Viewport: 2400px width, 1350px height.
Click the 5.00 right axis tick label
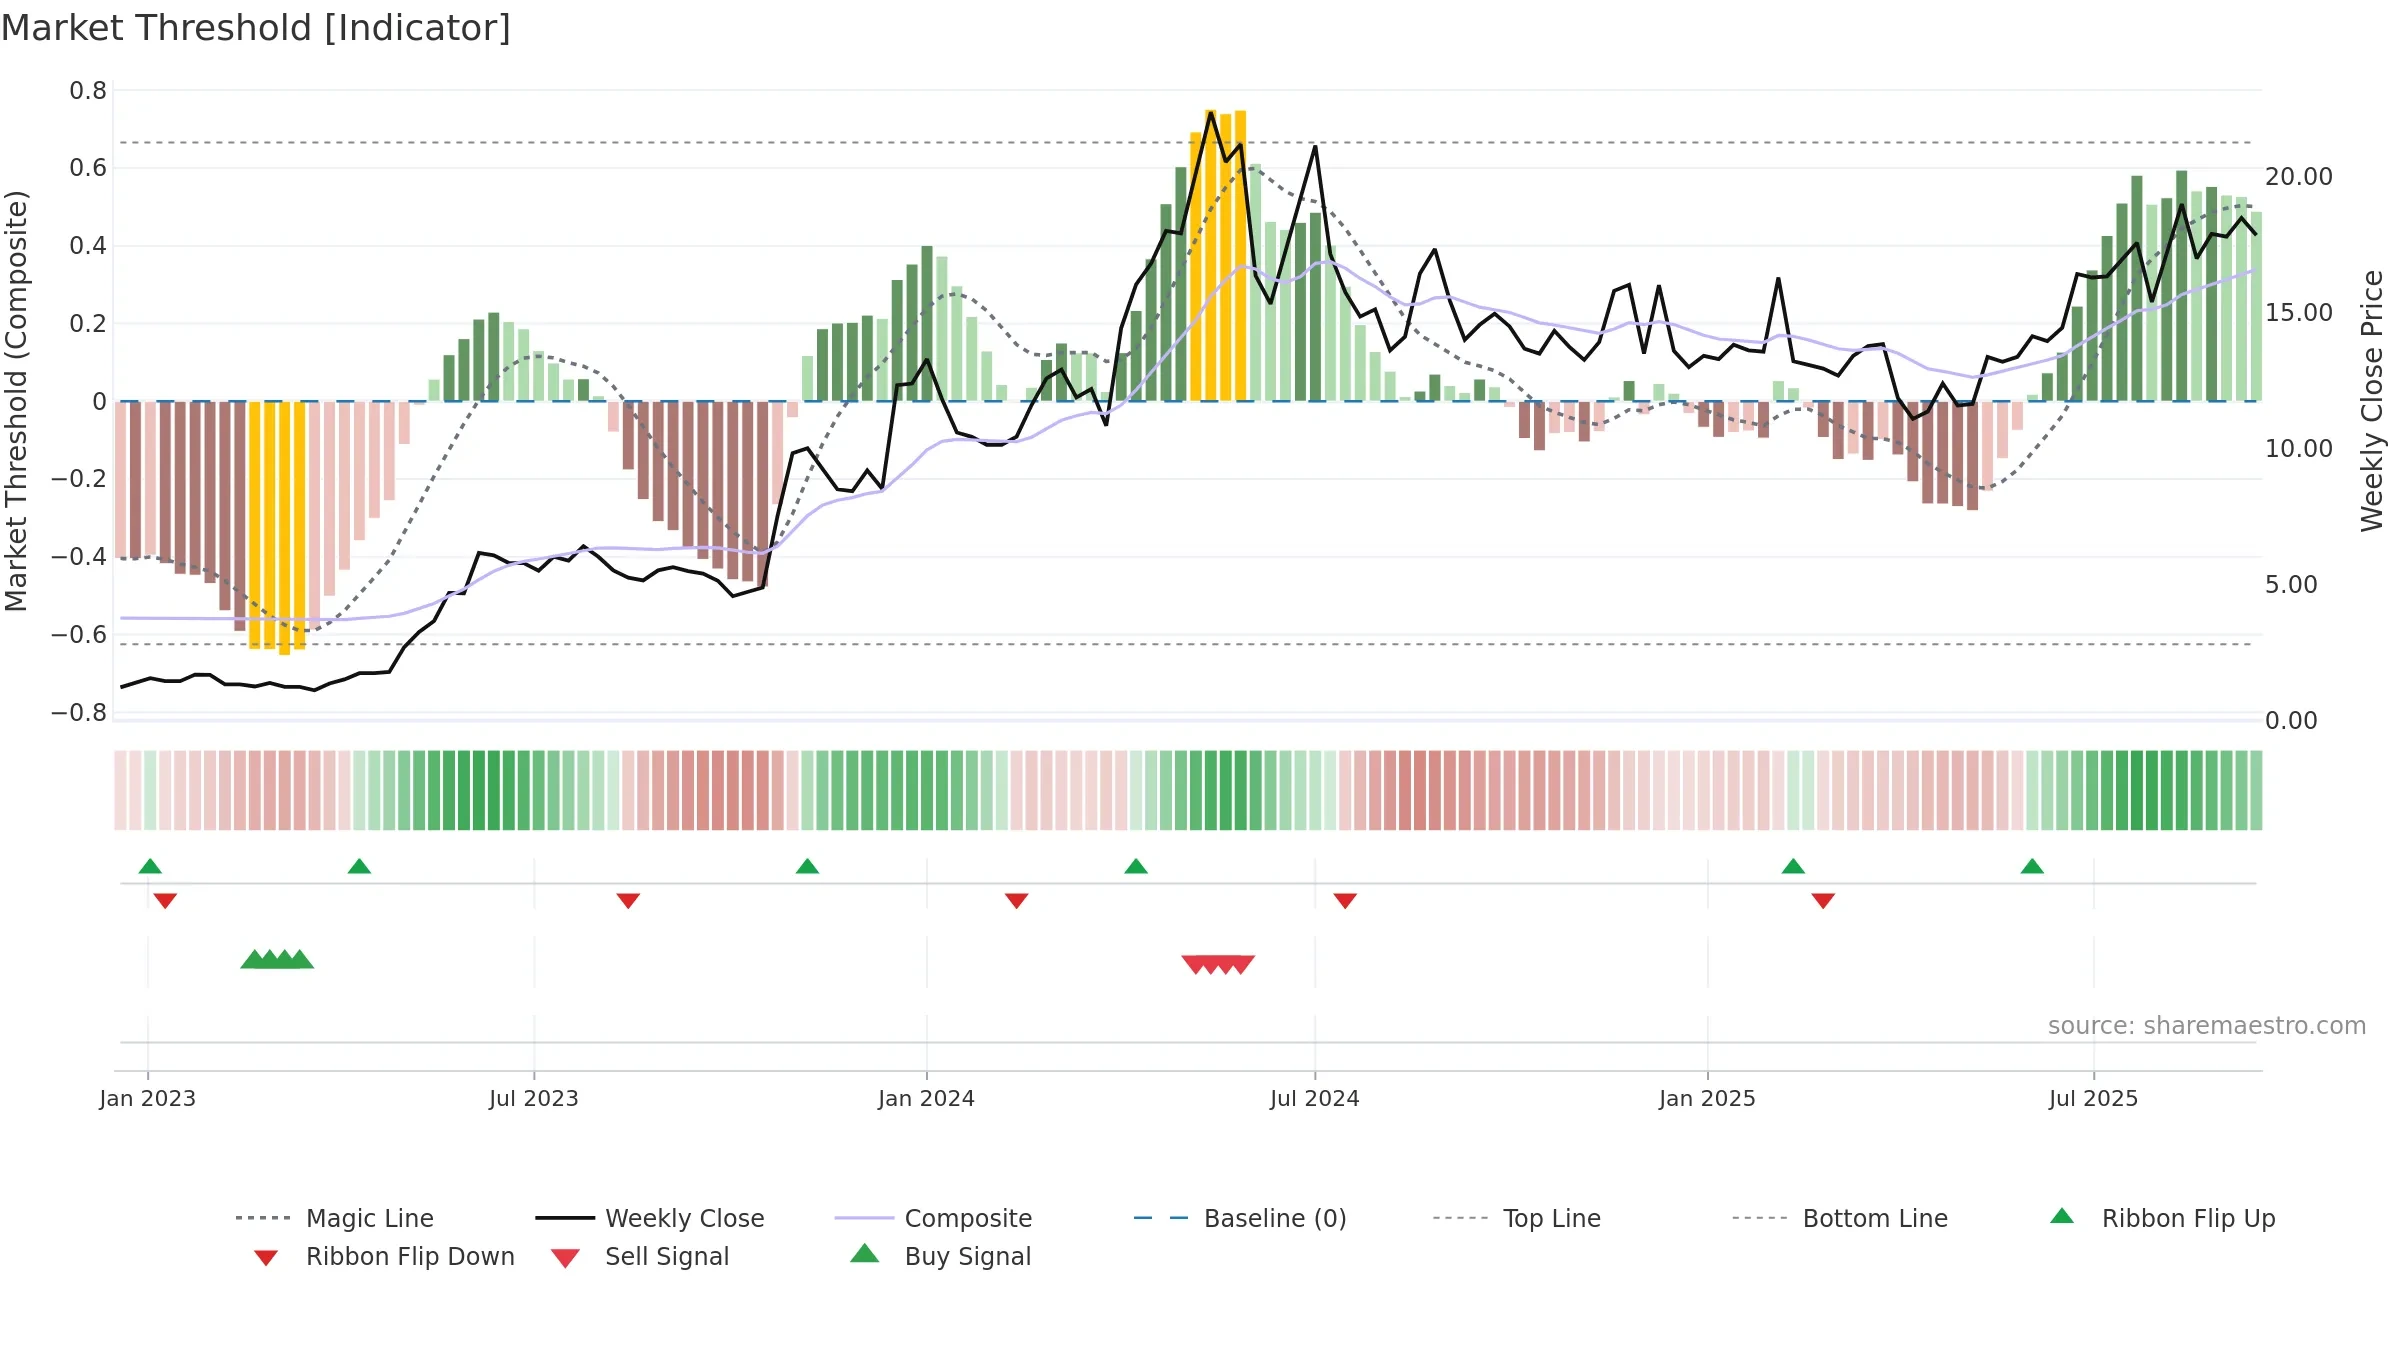2291,585
